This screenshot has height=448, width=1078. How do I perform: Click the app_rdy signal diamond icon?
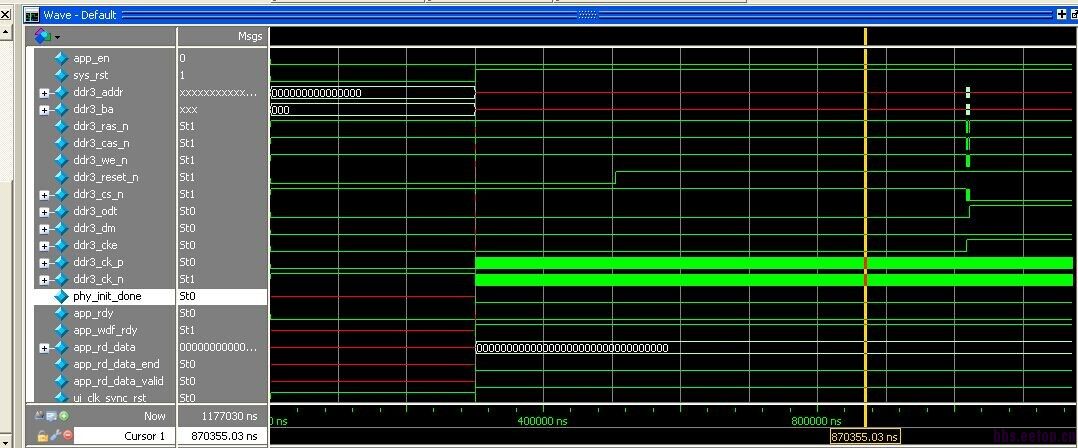tap(62, 313)
